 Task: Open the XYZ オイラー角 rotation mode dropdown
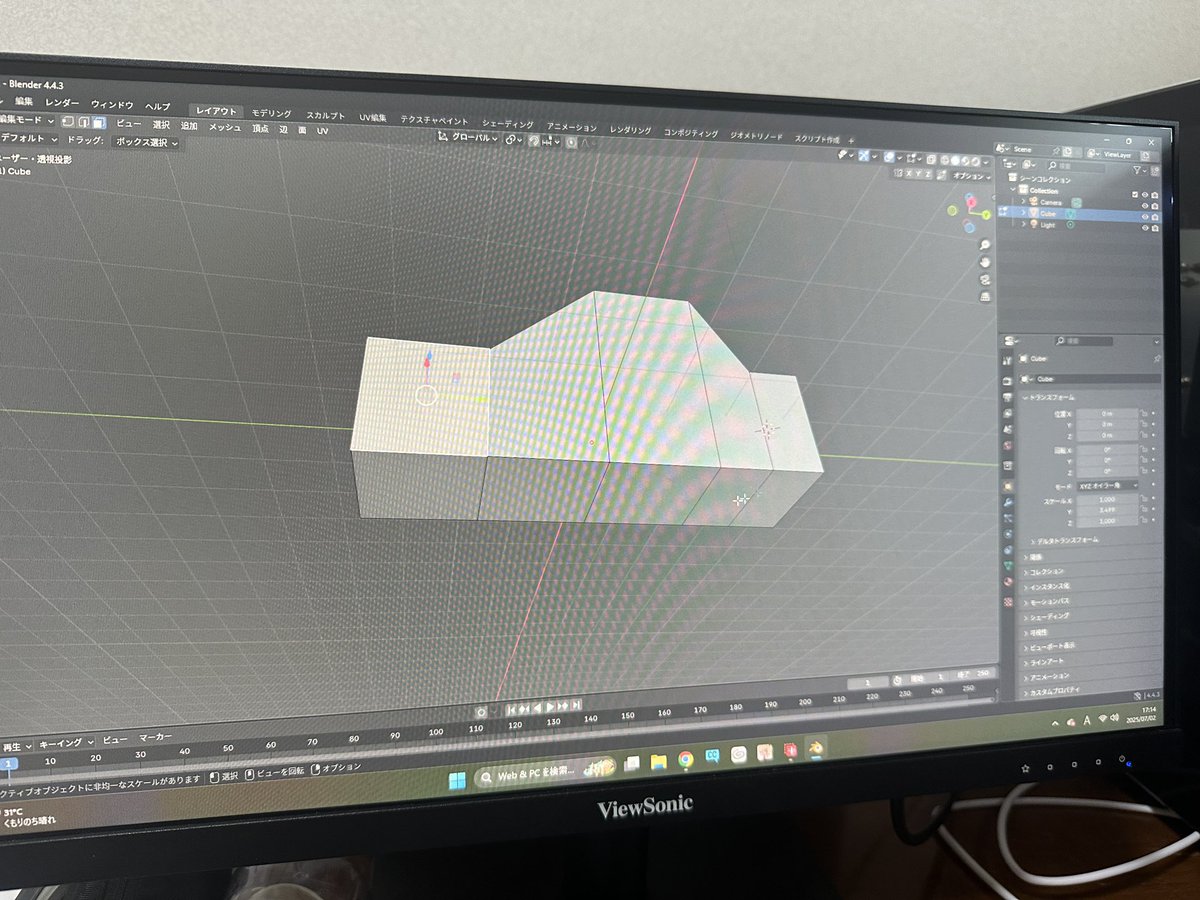click(1108, 484)
